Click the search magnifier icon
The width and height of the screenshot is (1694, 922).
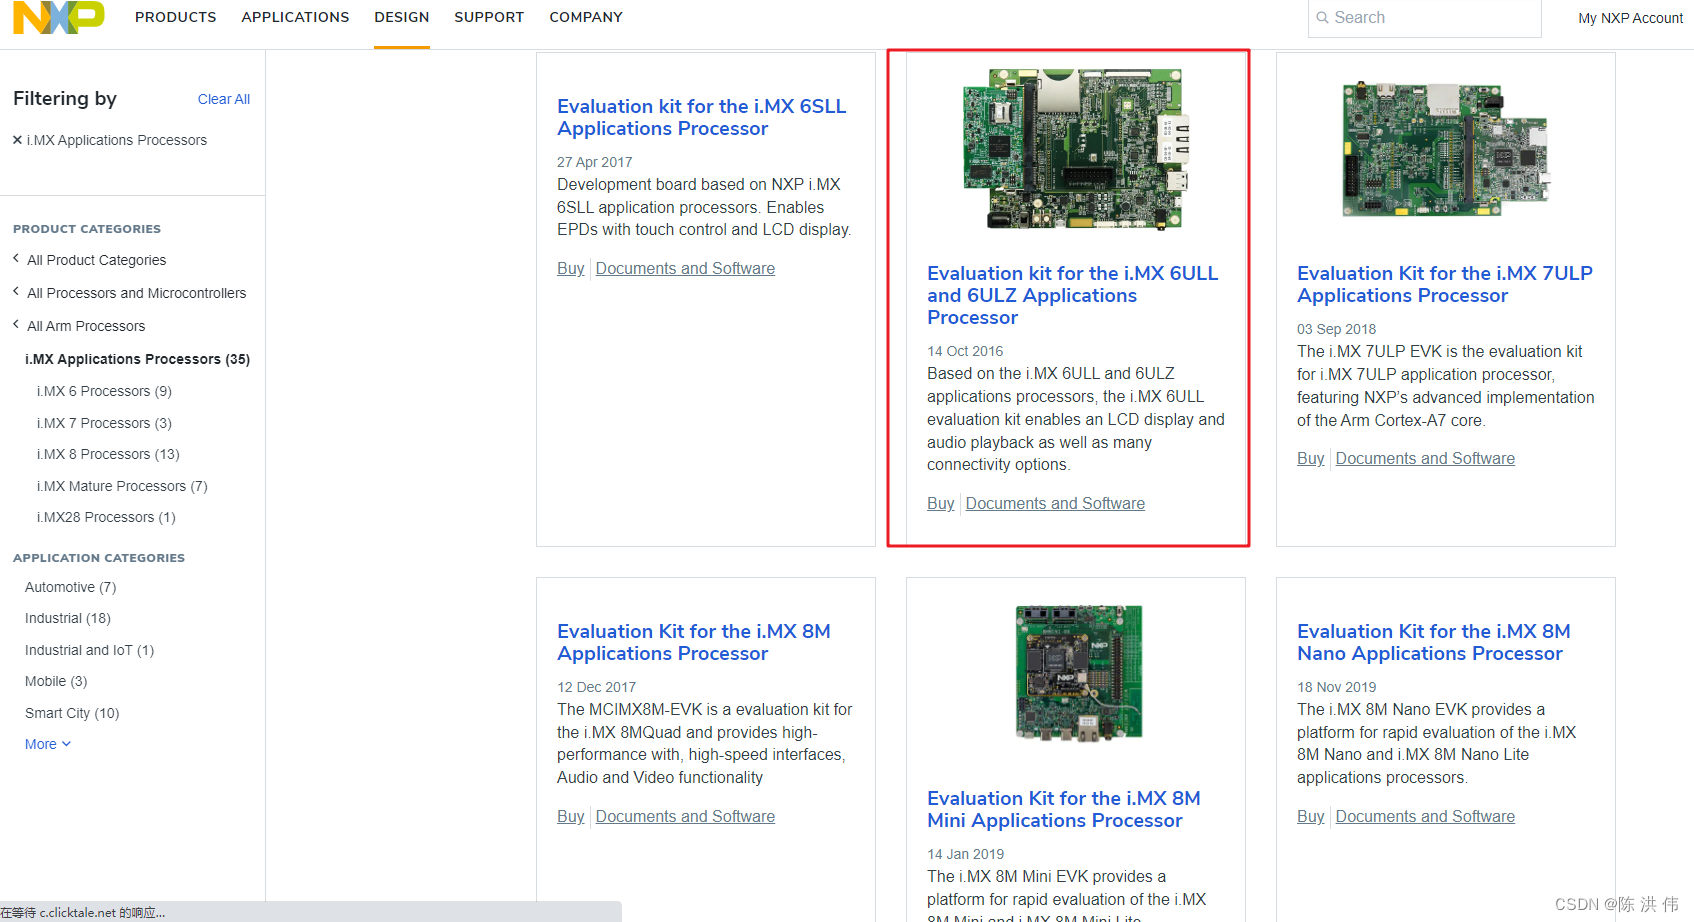pyautogui.click(x=1322, y=17)
